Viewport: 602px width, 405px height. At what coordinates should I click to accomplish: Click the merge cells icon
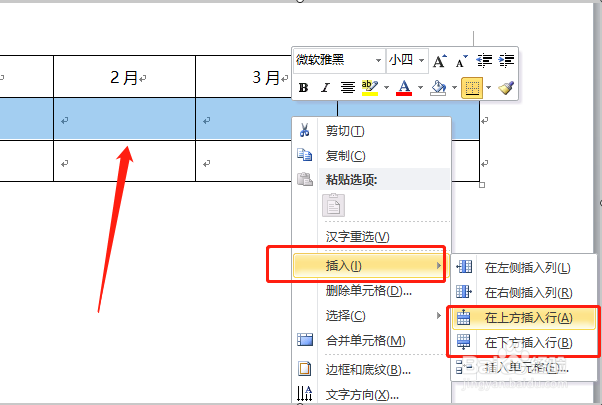[305, 340]
